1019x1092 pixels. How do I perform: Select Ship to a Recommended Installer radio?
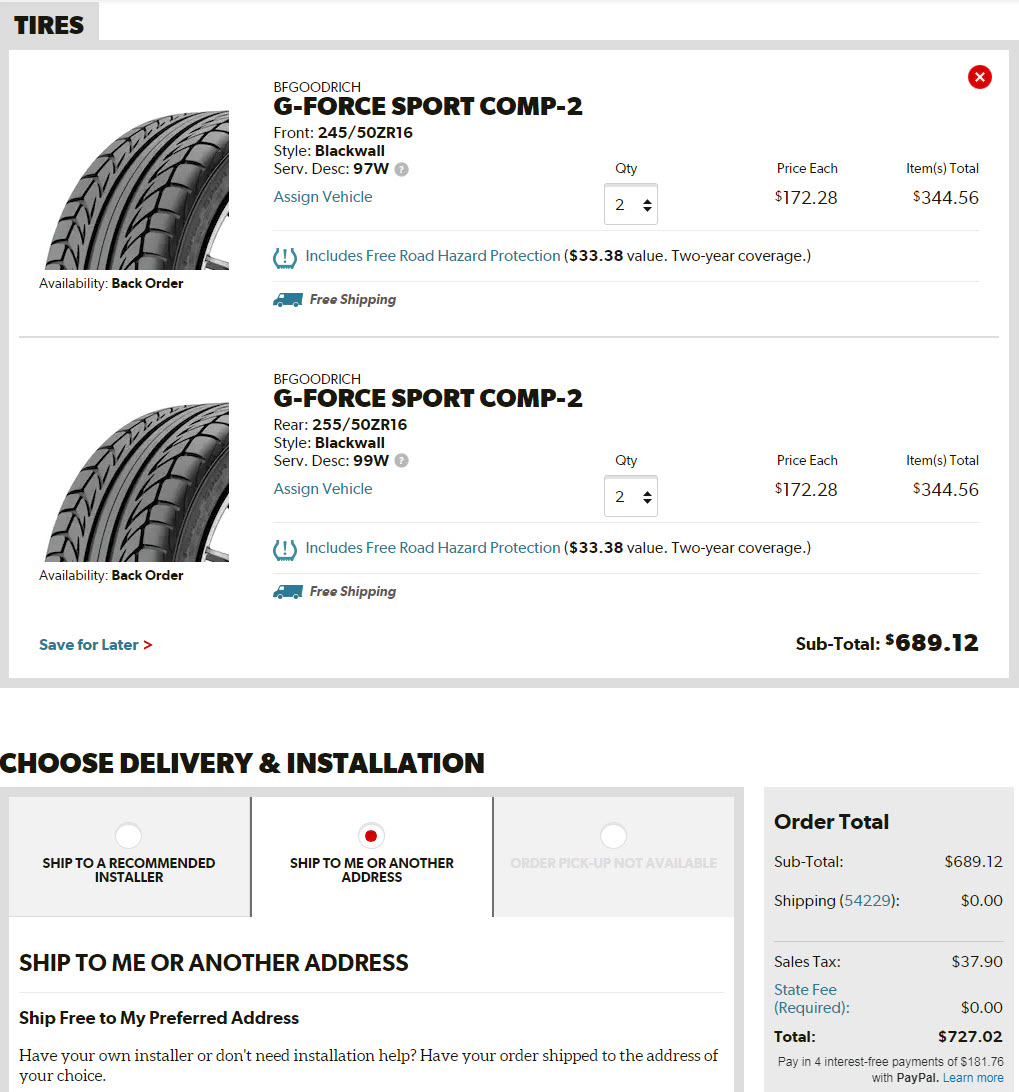(x=128, y=835)
